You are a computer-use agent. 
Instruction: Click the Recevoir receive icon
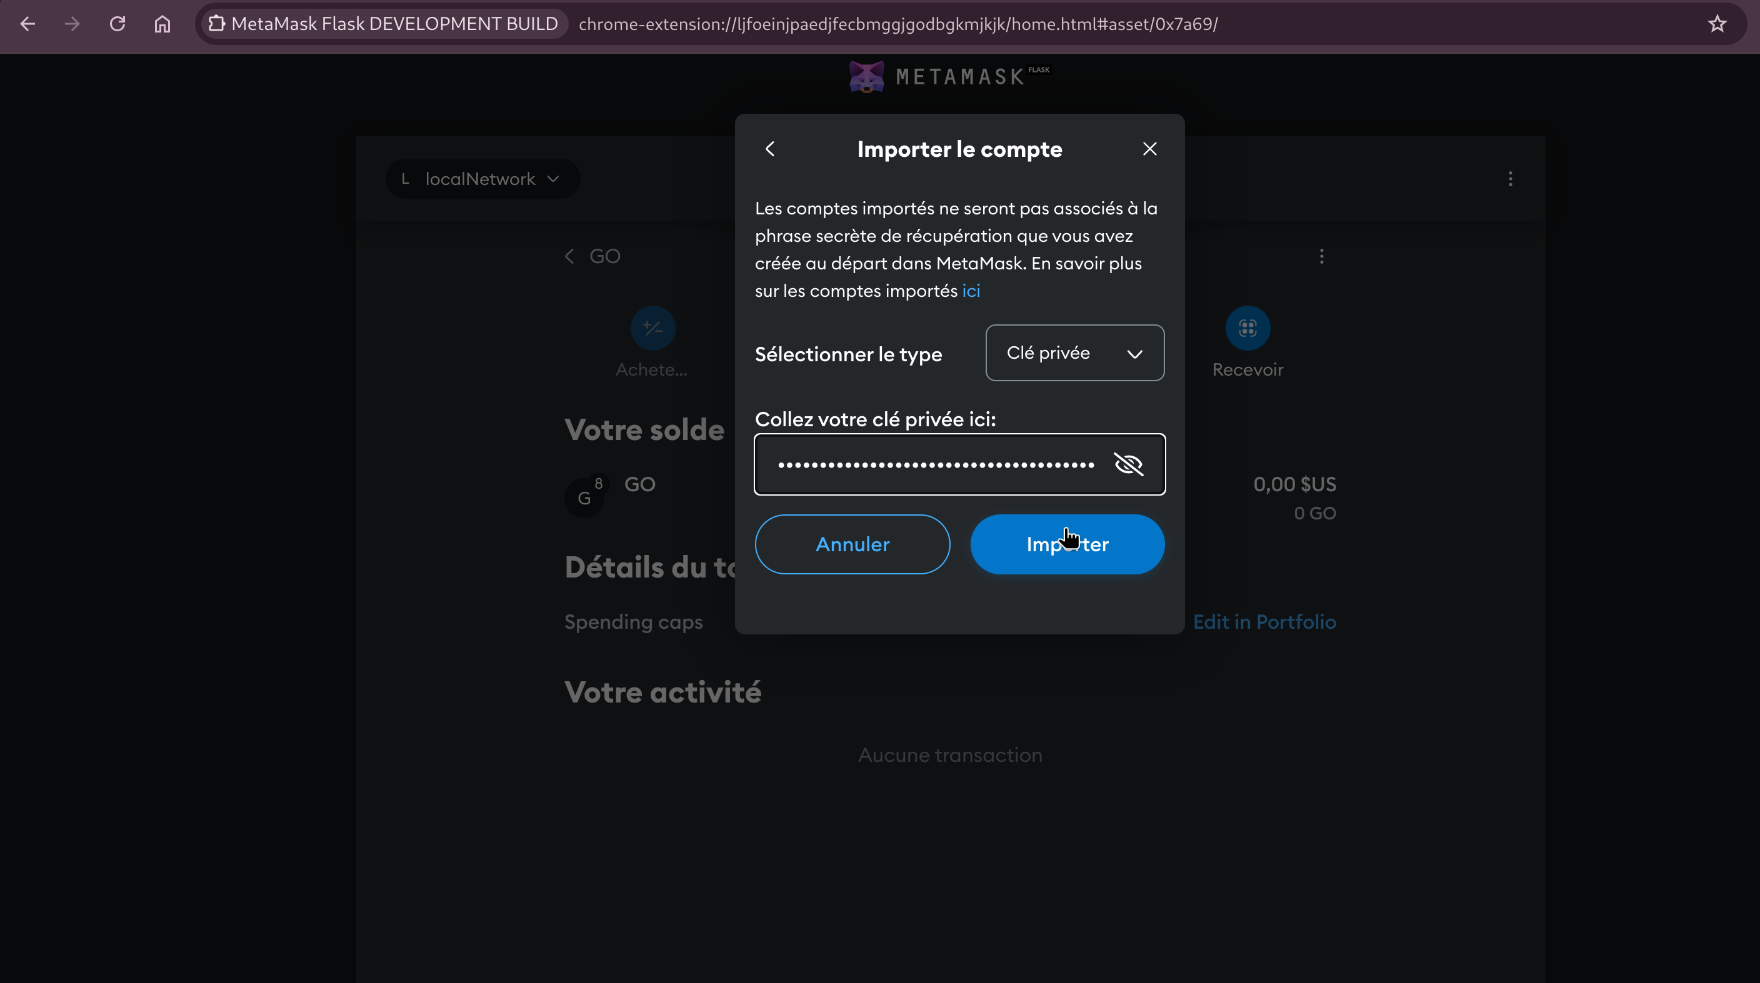tap(1247, 328)
